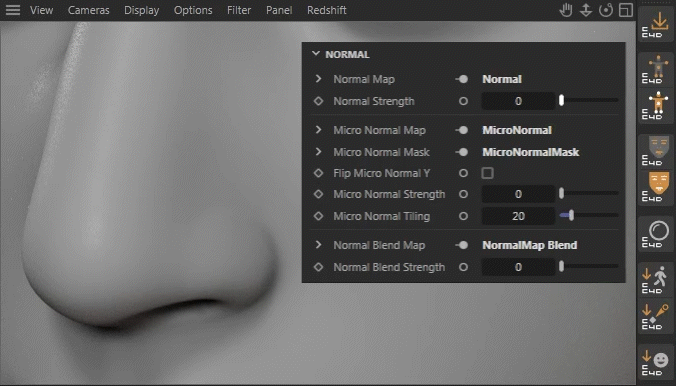Screen dimensions: 676x386
Task: Open the View menu
Action: pyautogui.click(x=41, y=10)
